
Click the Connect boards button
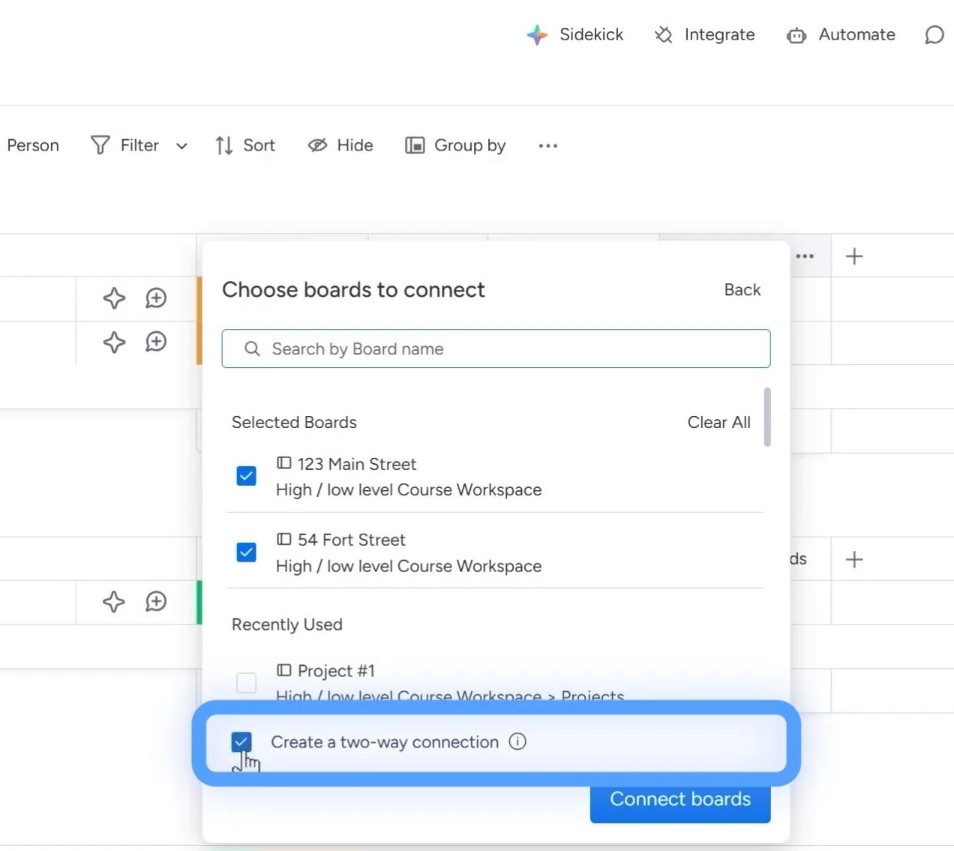coord(680,799)
